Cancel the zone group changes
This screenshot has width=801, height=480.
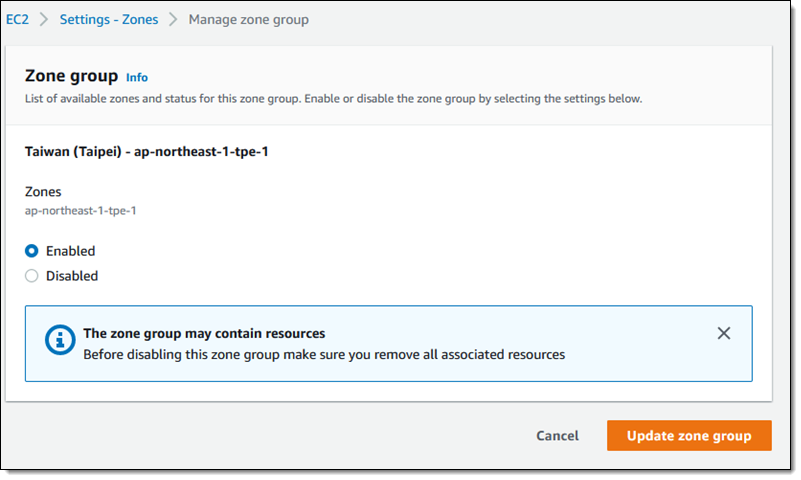[x=557, y=436]
